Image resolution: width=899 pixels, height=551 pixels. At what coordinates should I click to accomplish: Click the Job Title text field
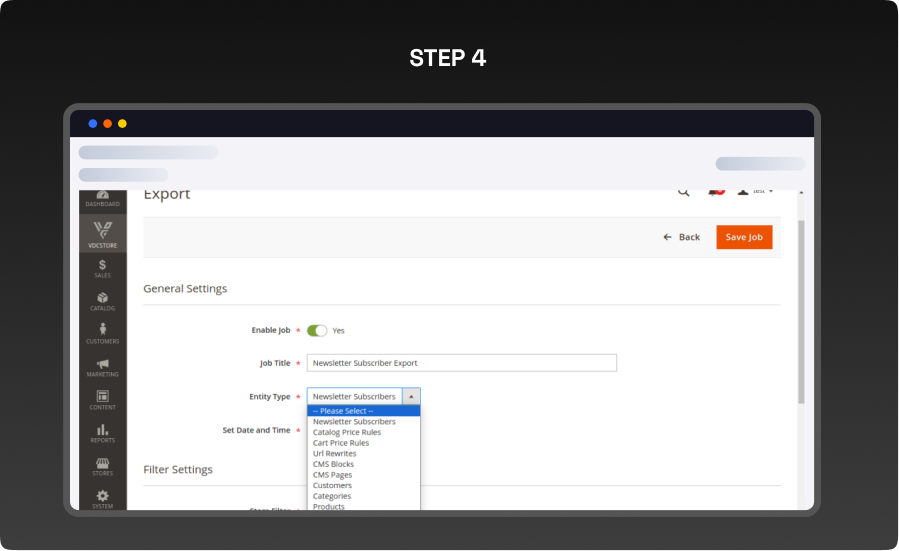click(461, 363)
